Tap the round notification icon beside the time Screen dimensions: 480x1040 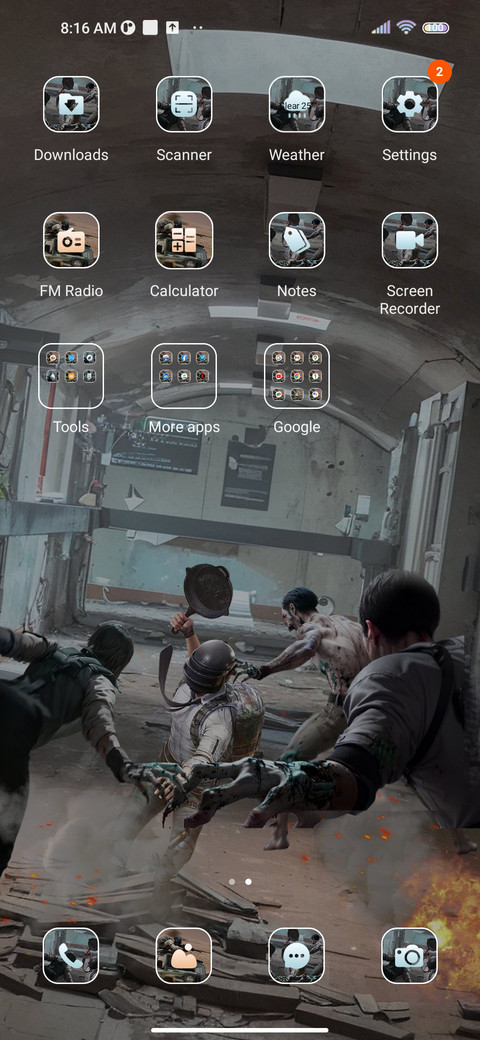[128, 28]
